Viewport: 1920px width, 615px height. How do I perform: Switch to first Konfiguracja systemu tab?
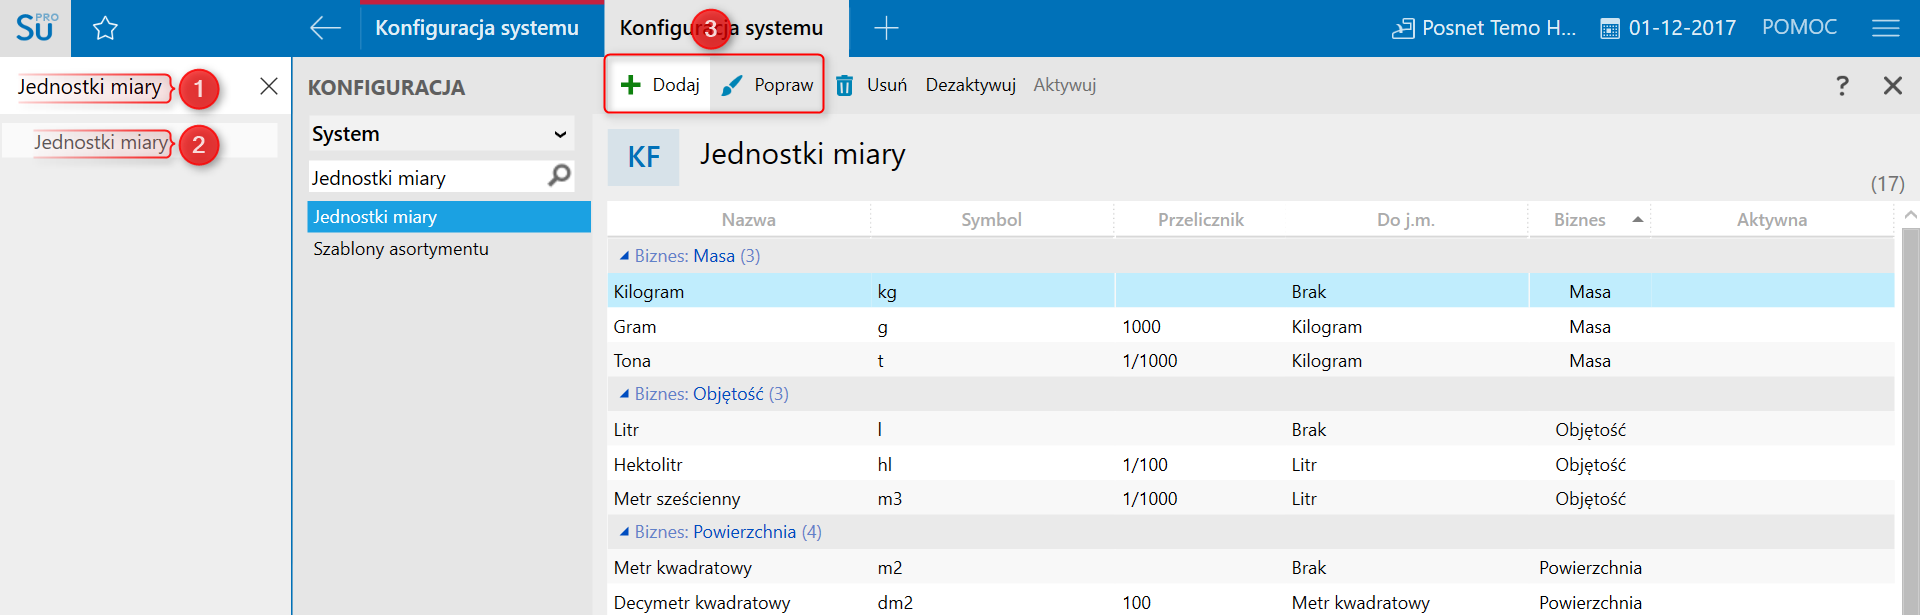(x=477, y=28)
